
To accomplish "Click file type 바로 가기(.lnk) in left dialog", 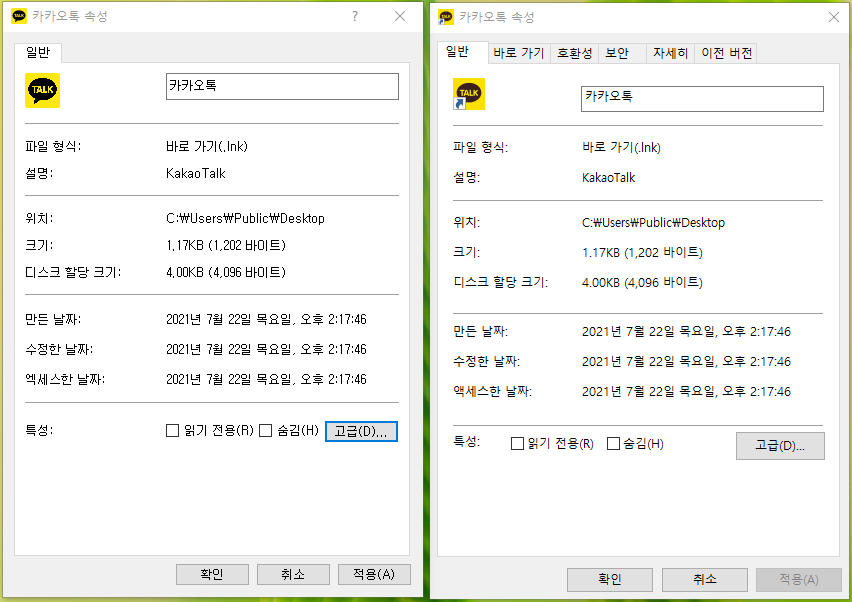I will pyautogui.click(x=207, y=146).
